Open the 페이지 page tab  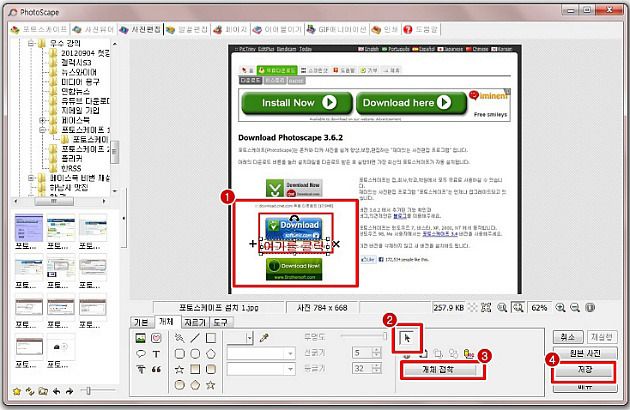pyautogui.click(x=231, y=29)
